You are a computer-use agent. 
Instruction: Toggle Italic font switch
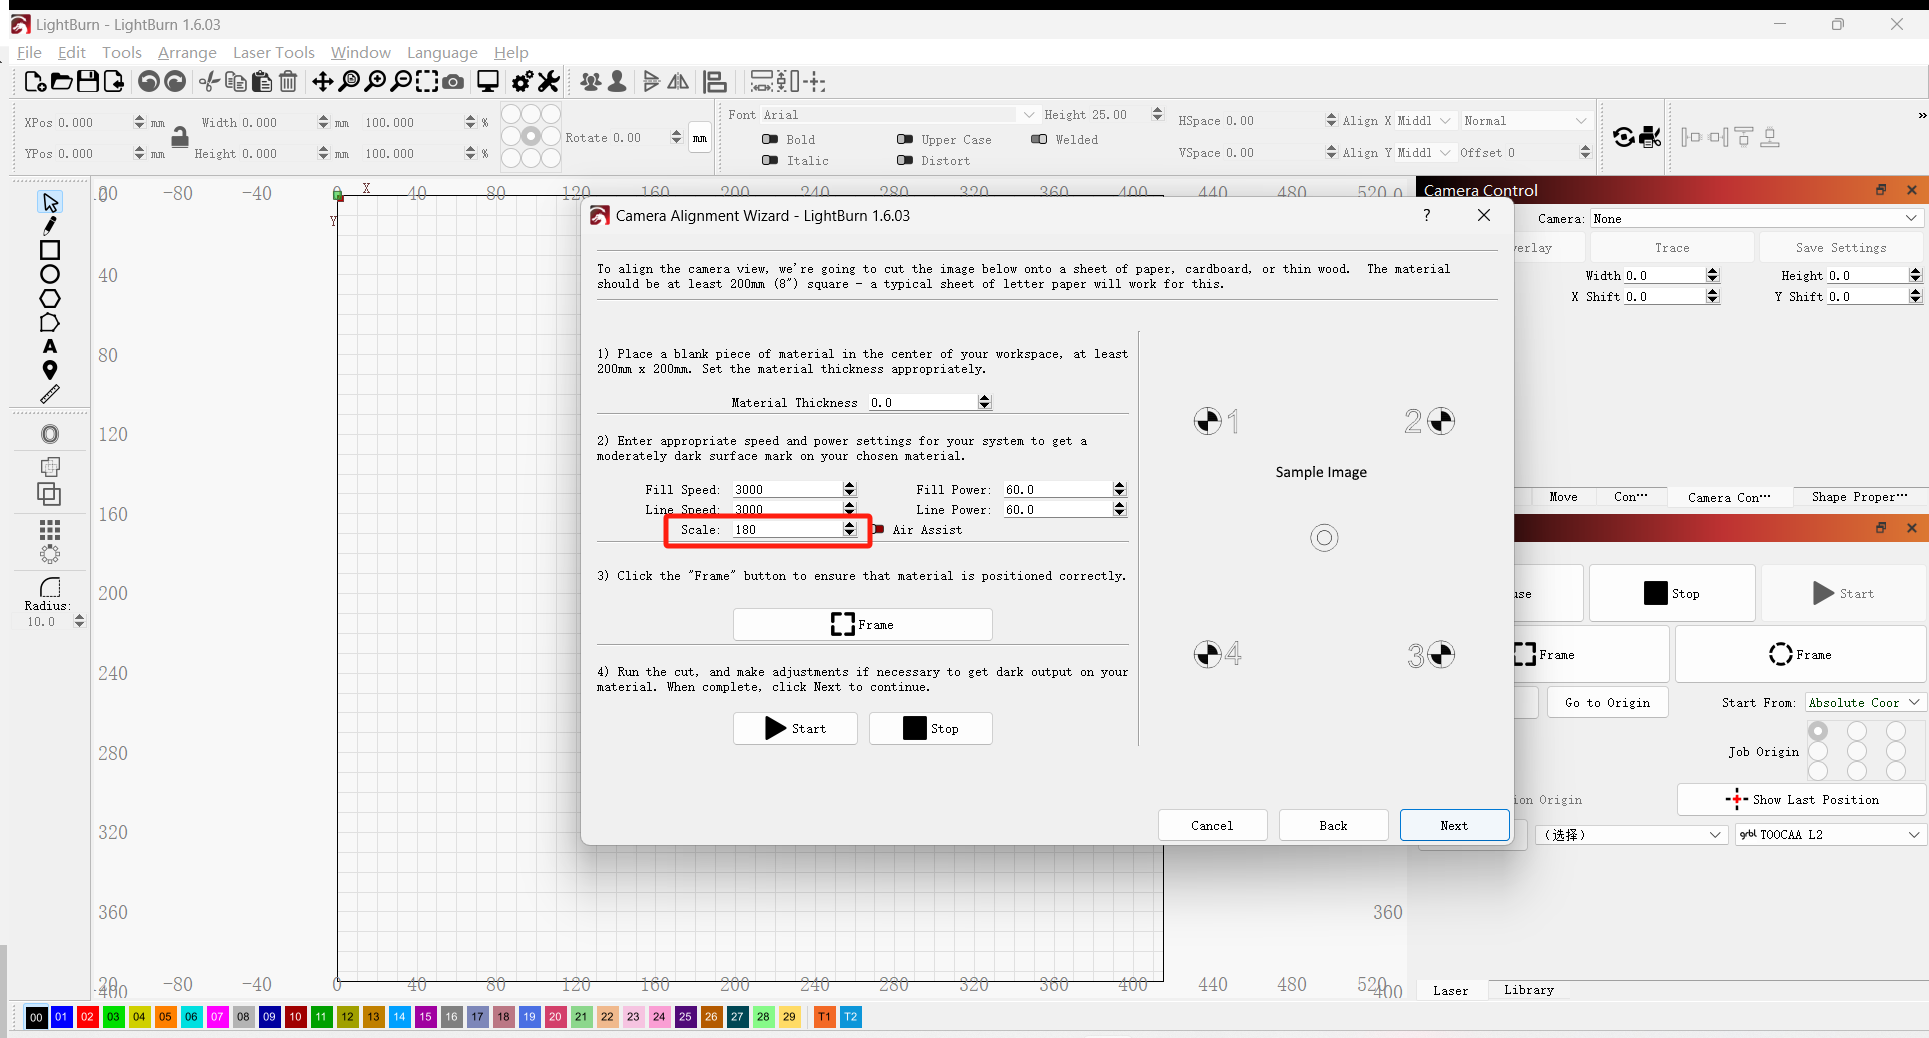770,160
